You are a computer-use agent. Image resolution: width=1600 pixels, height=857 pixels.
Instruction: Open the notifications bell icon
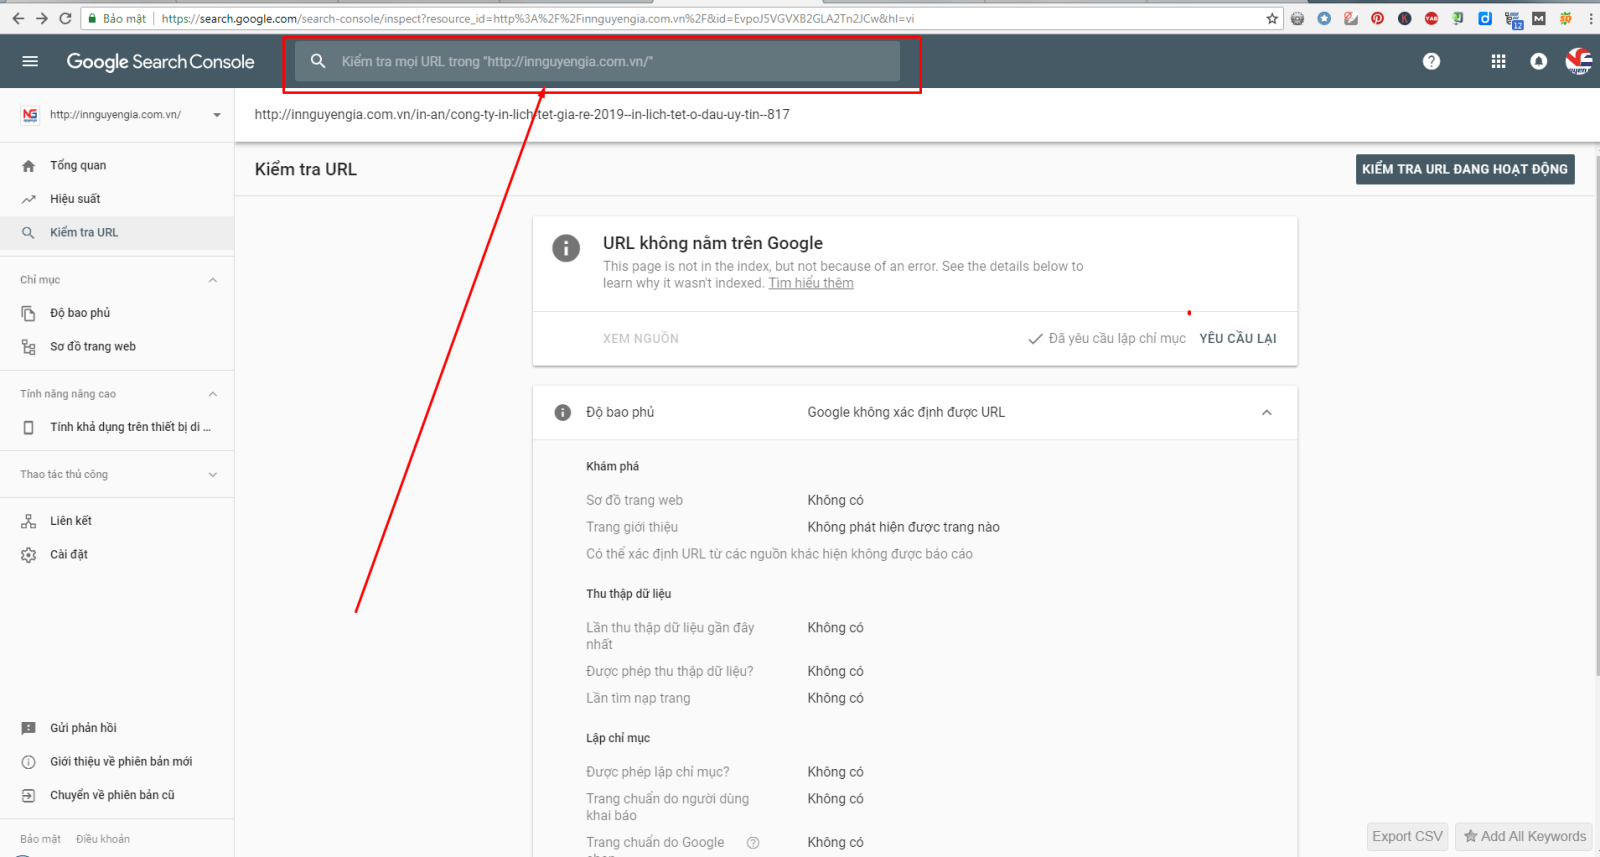coord(1538,61)
